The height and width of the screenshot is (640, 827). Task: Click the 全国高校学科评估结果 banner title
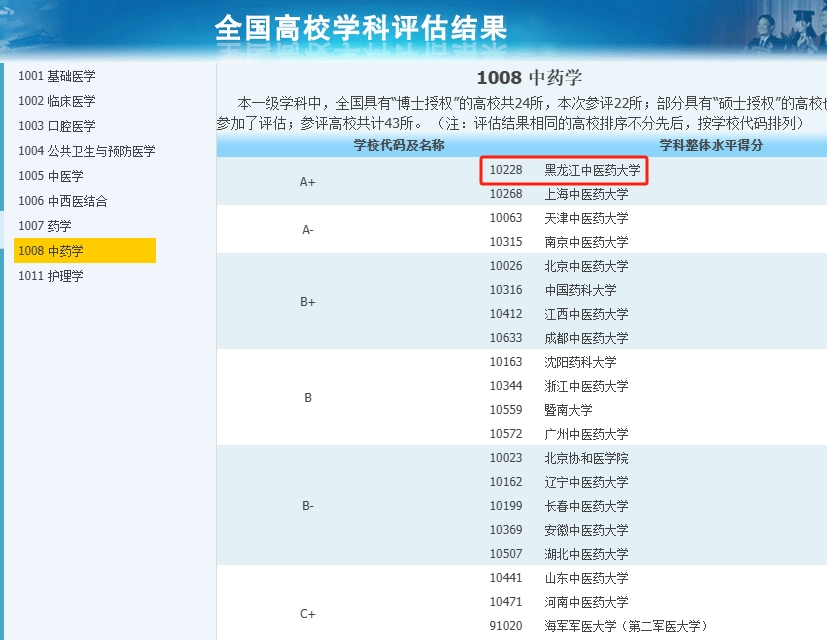pos(361,28)
